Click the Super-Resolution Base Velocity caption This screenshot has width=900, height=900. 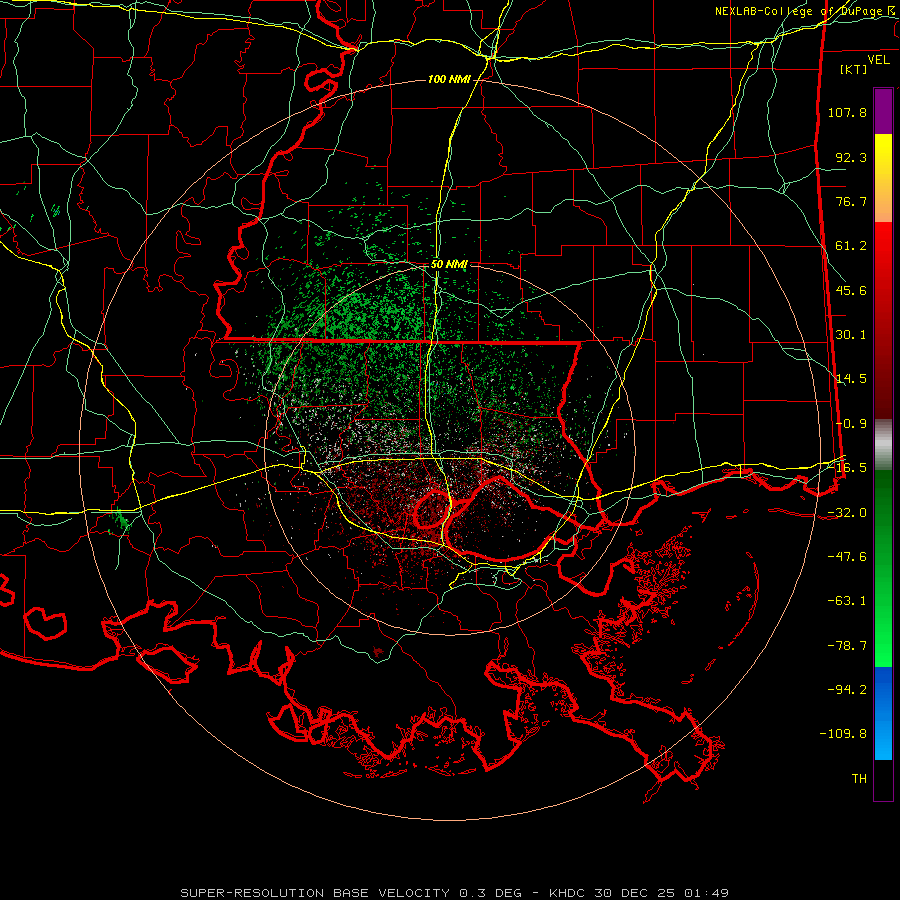click(x=455, y=893)
